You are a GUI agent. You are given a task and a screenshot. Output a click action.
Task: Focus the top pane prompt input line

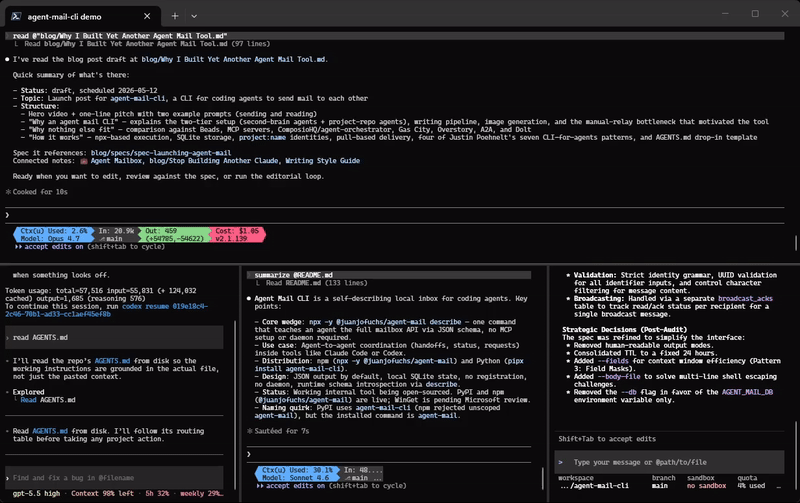tap(394, 215)
